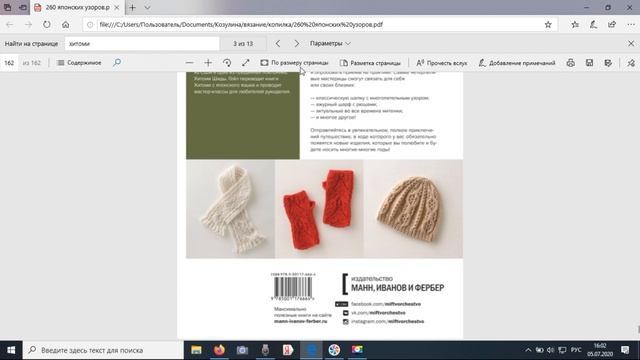The image size is (640, 360).
Task: Open the Windows Start menu
Action: pos(11,350)
